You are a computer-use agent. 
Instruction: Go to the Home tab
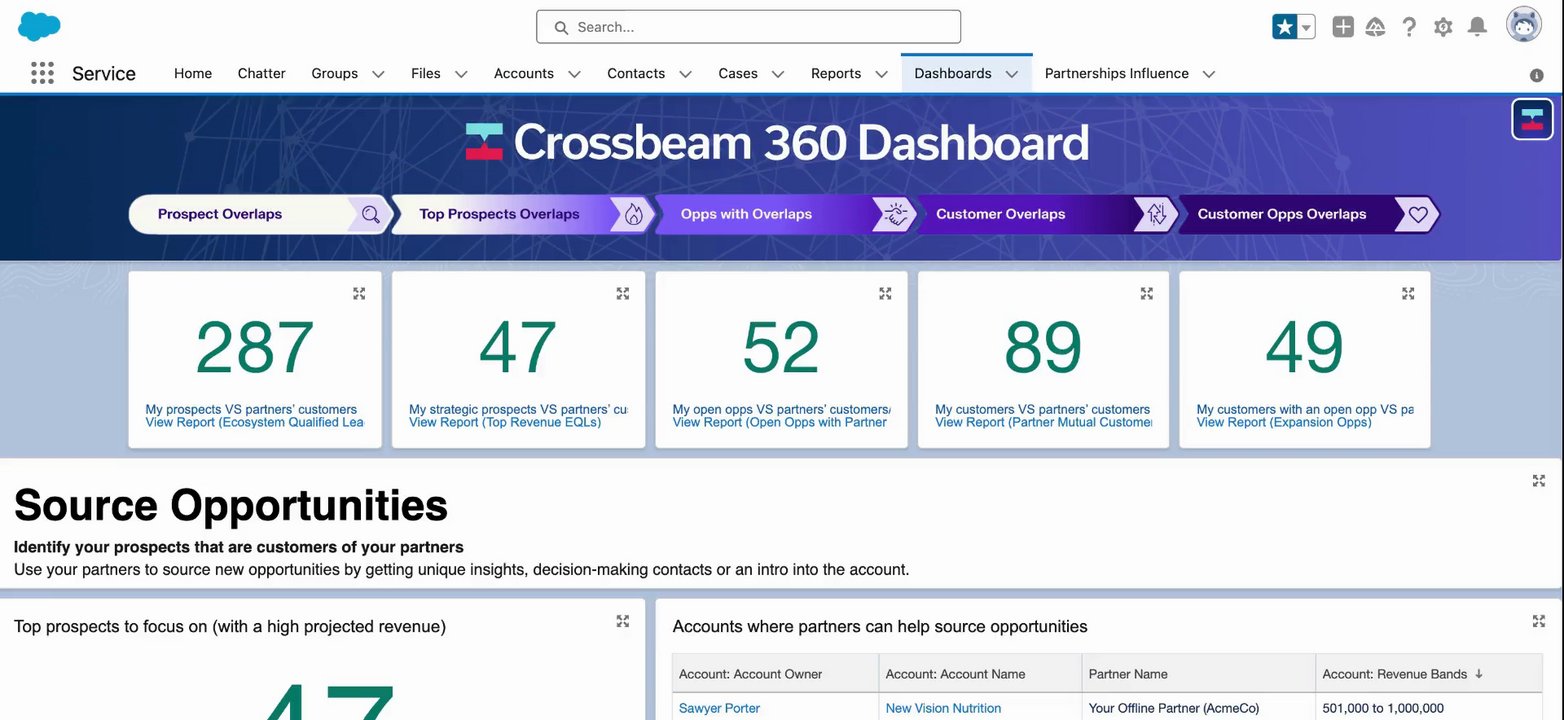(x=193, y=73)
